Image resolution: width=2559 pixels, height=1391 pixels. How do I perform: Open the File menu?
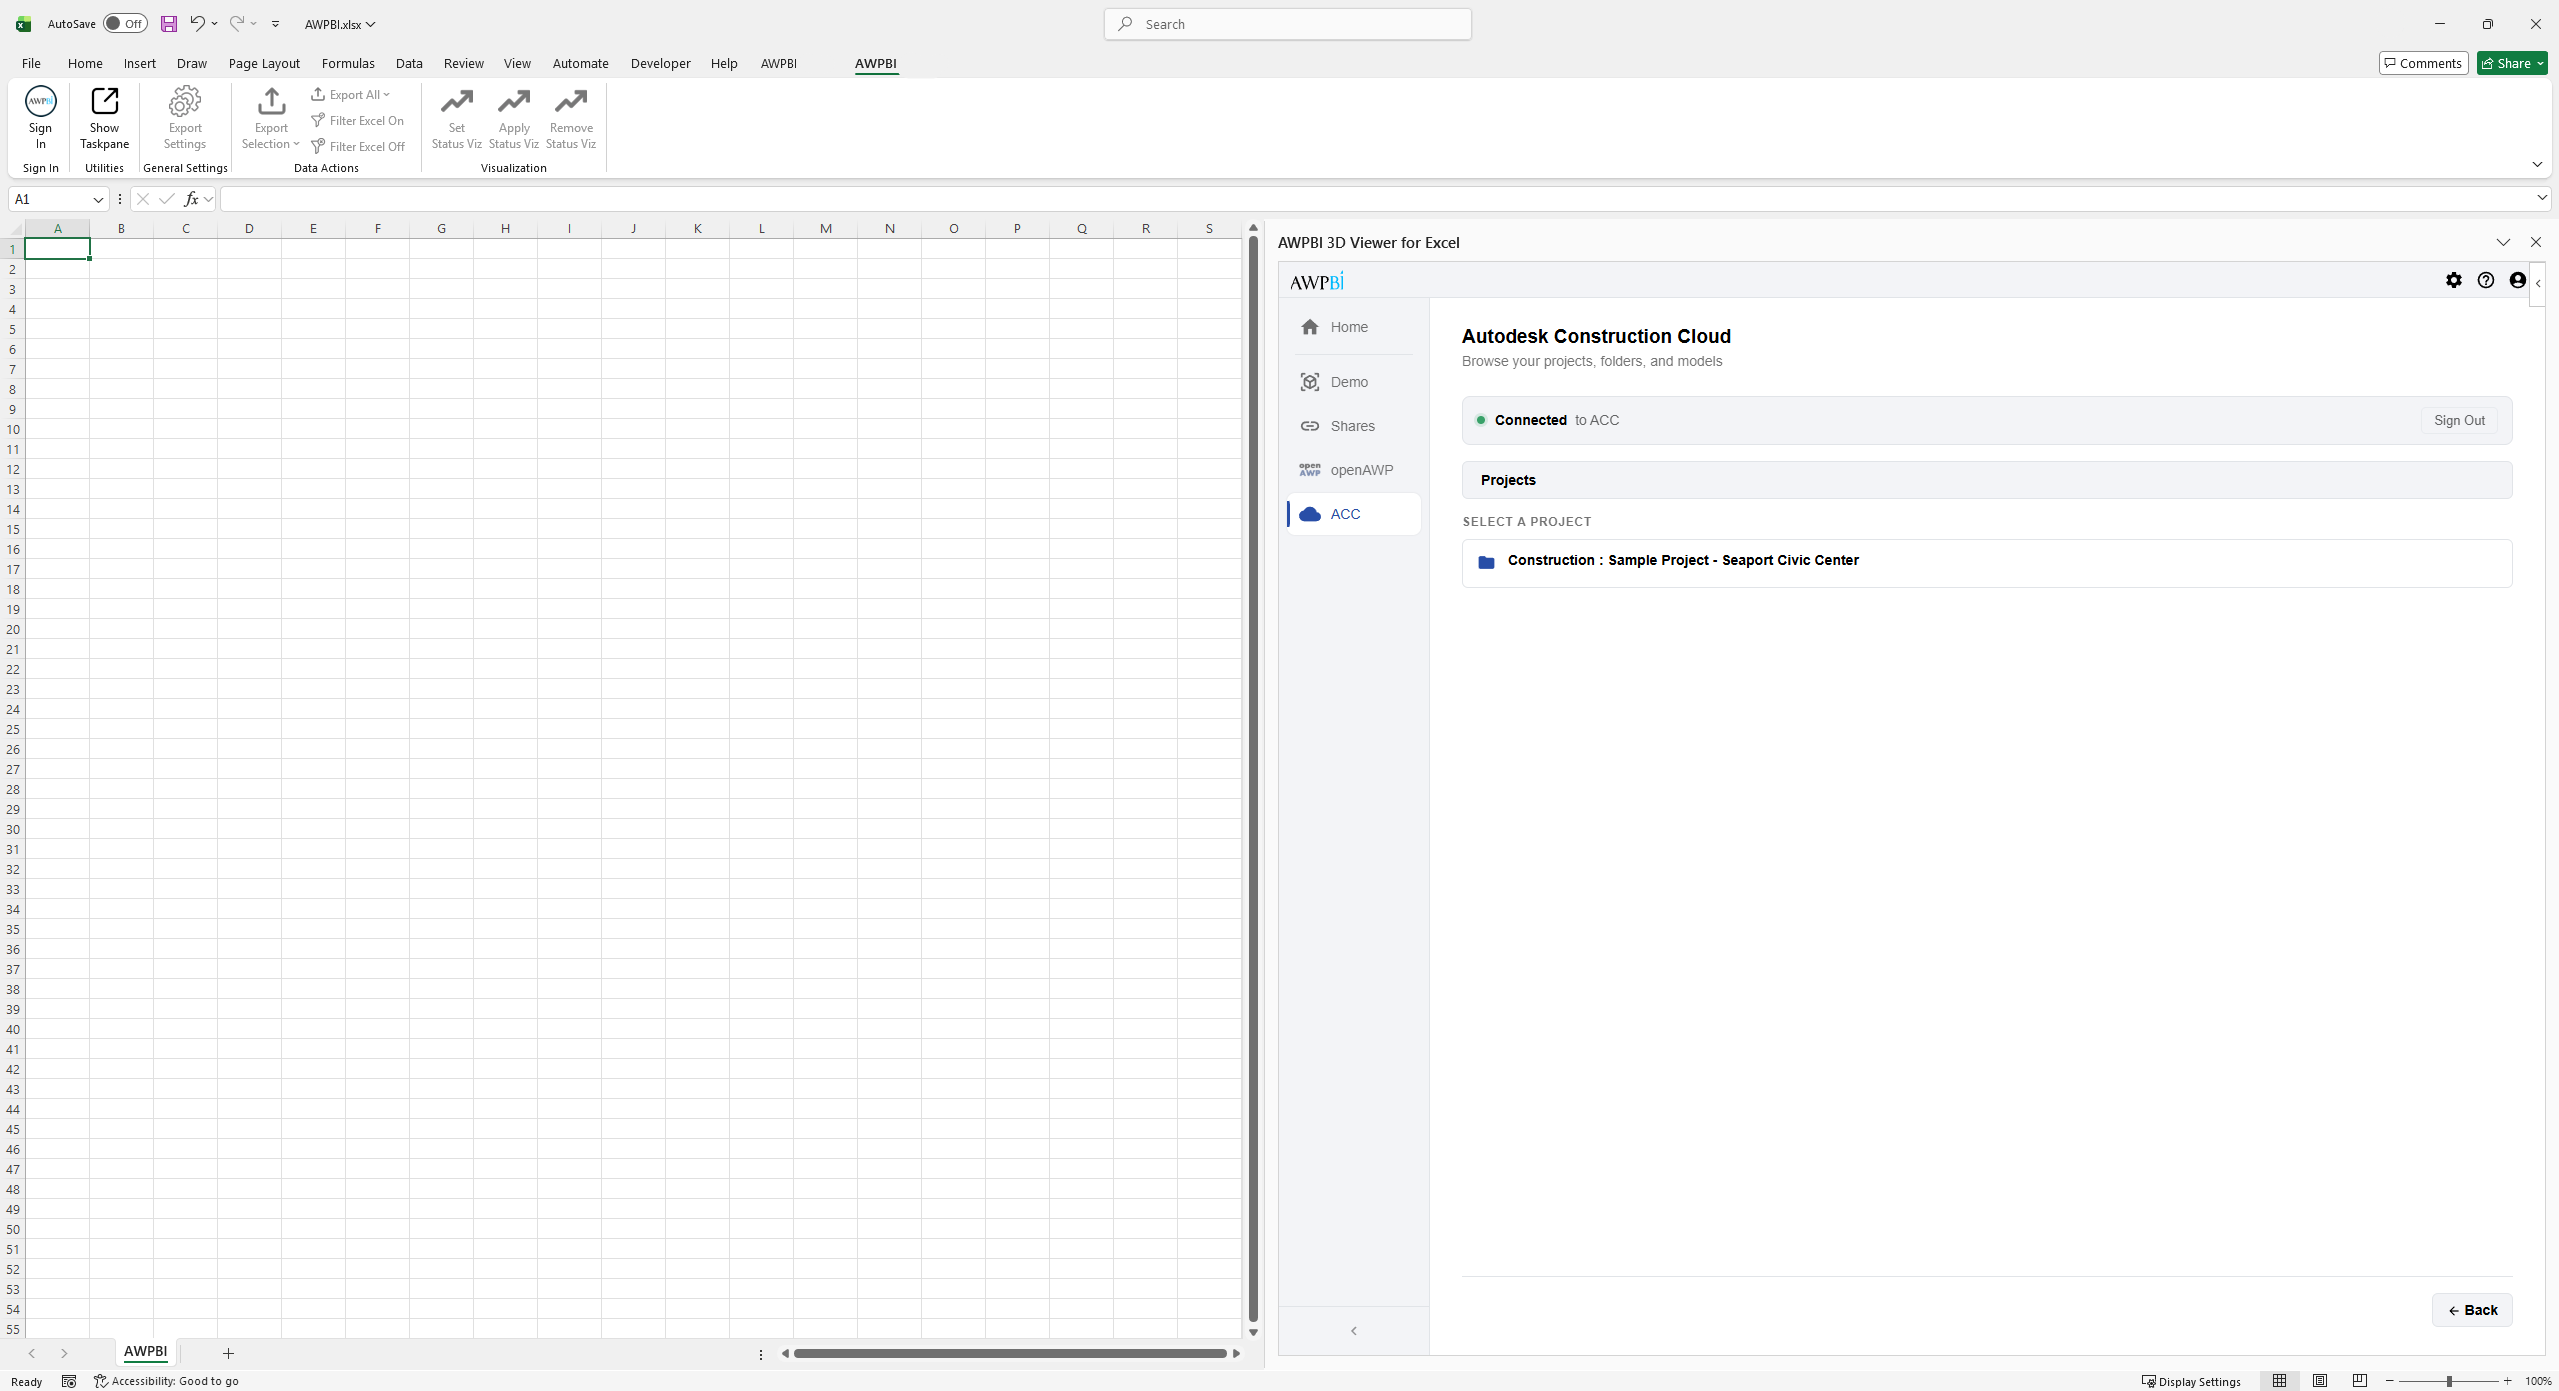[x=31, y=63]
